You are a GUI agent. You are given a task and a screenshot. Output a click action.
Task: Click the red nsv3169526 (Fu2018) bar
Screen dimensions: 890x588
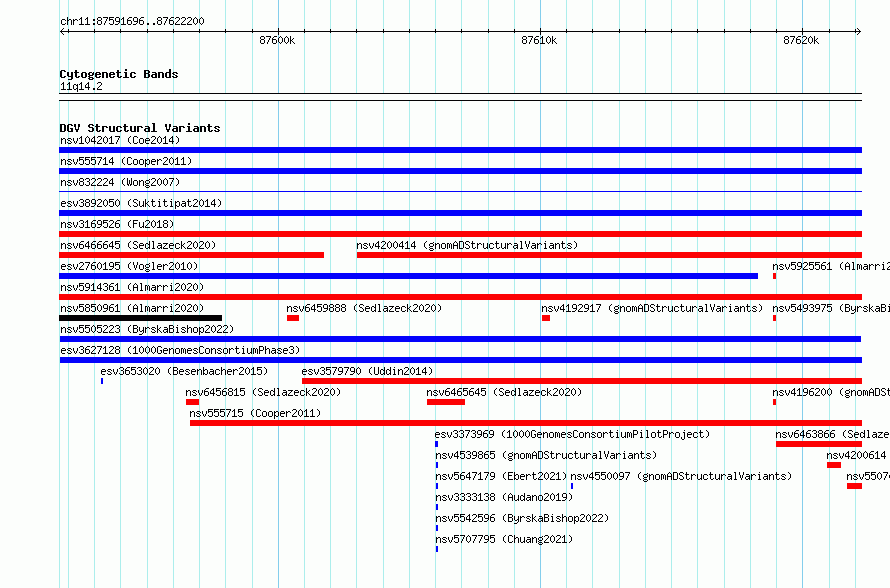pyautogui.click(x=460, y=234)
